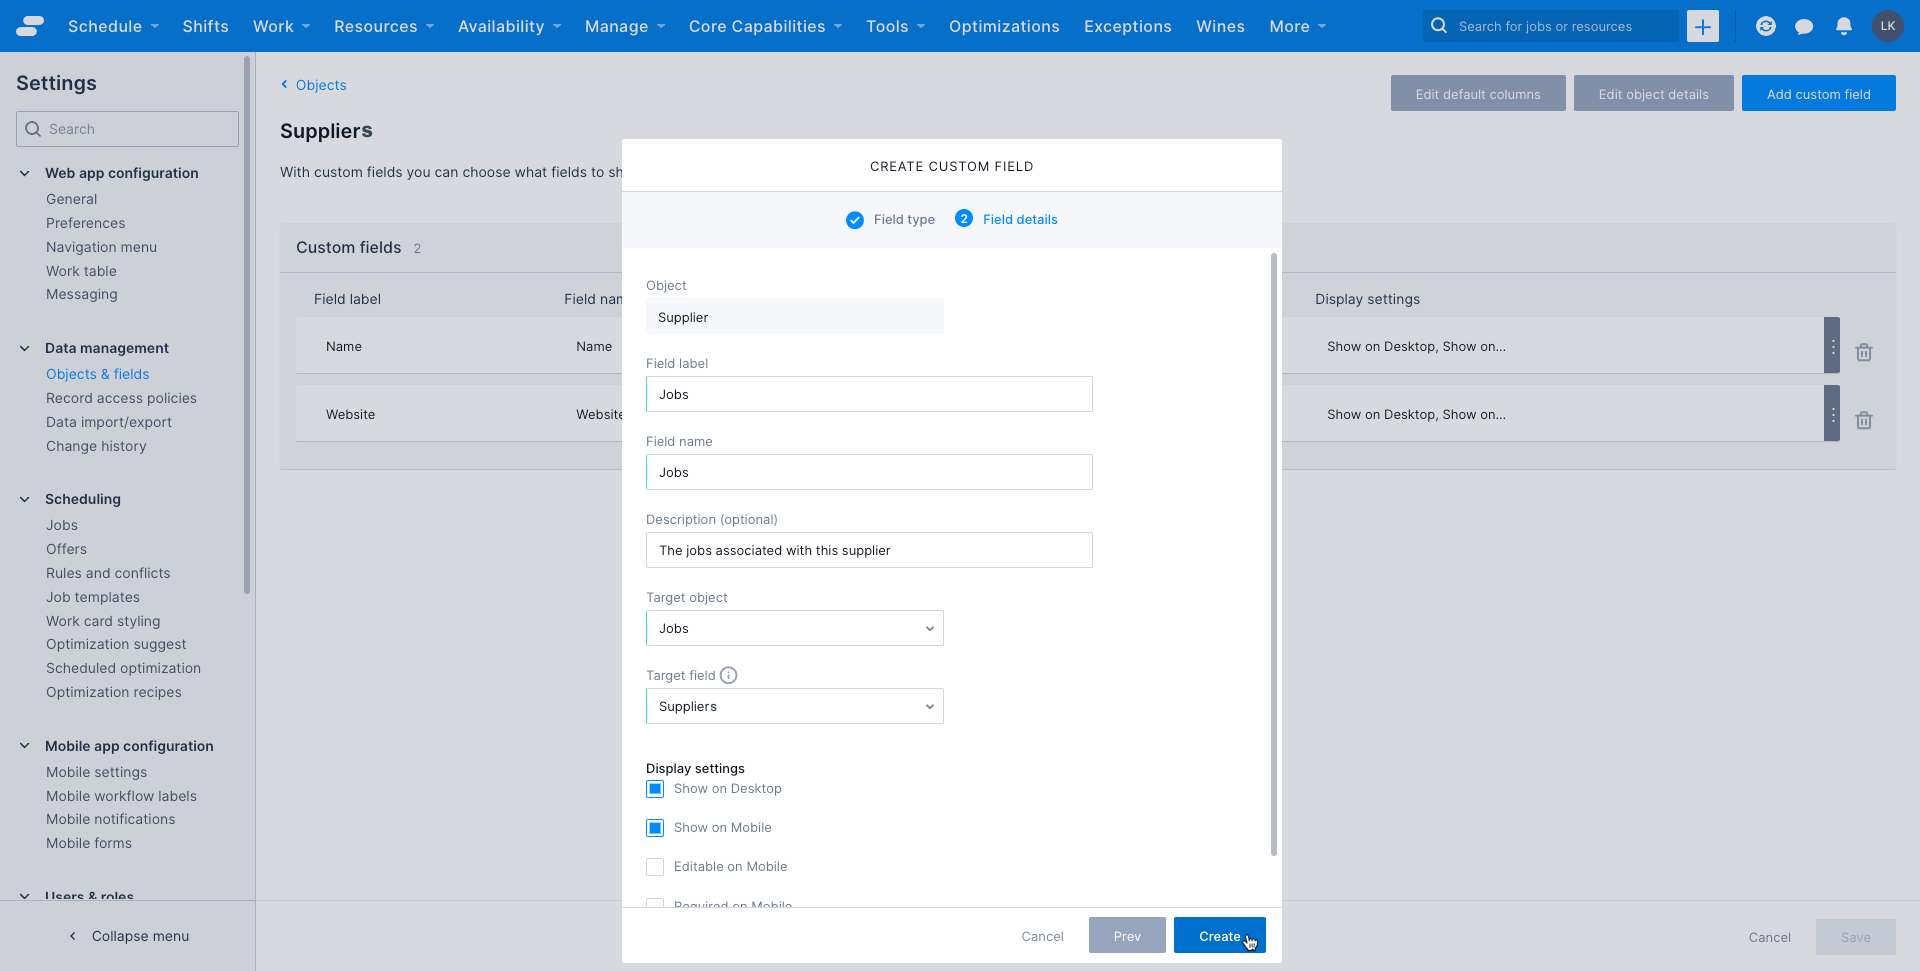Uncheck Show on Desktop
1920x971 pixels.
point(655,789)
